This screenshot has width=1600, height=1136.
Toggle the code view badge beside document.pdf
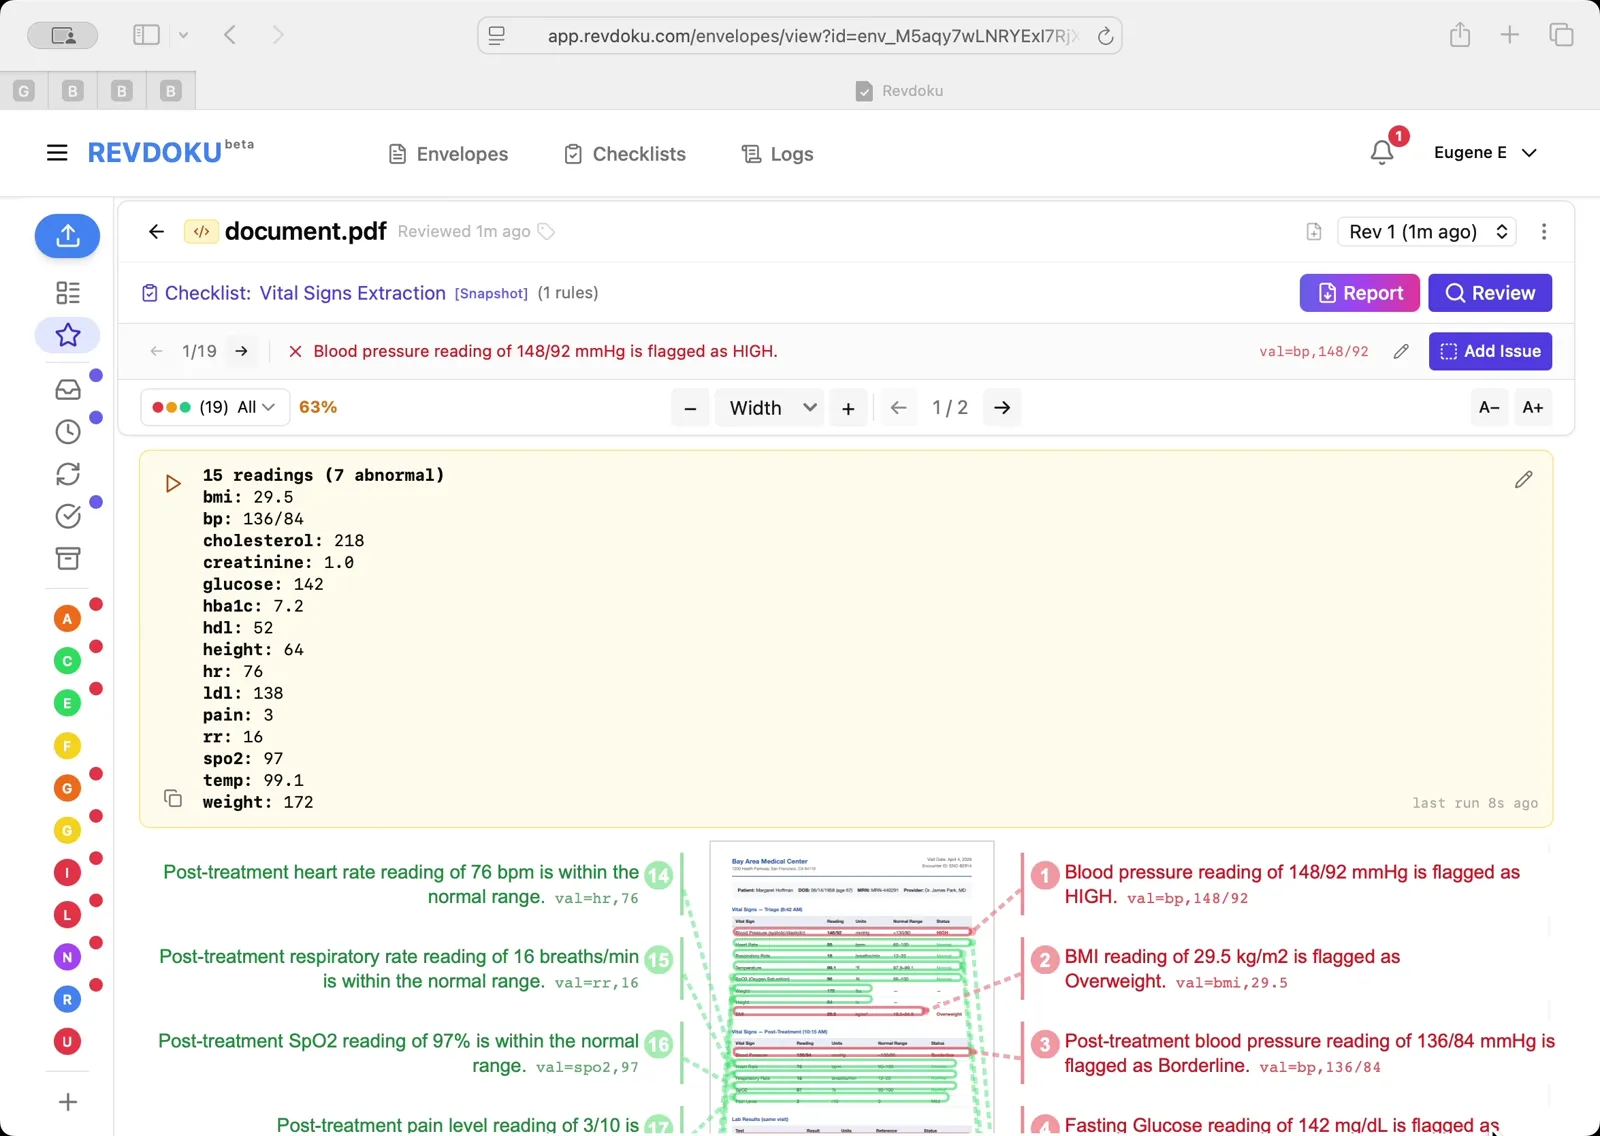pos(201,232)
